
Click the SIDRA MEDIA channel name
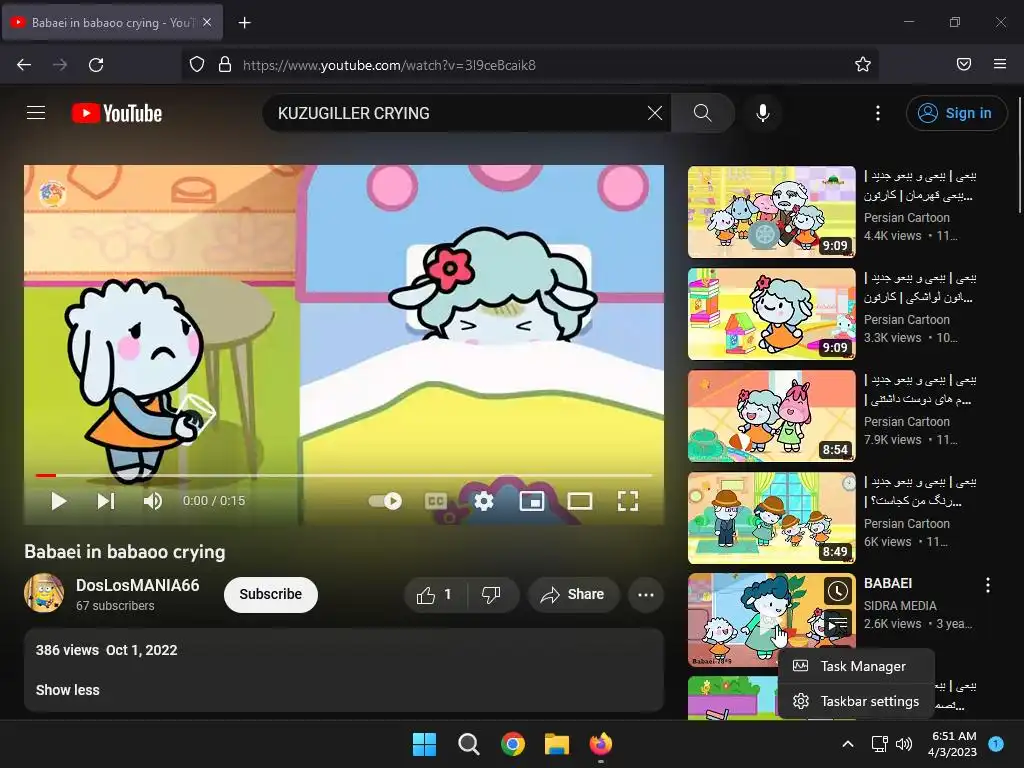900,605
